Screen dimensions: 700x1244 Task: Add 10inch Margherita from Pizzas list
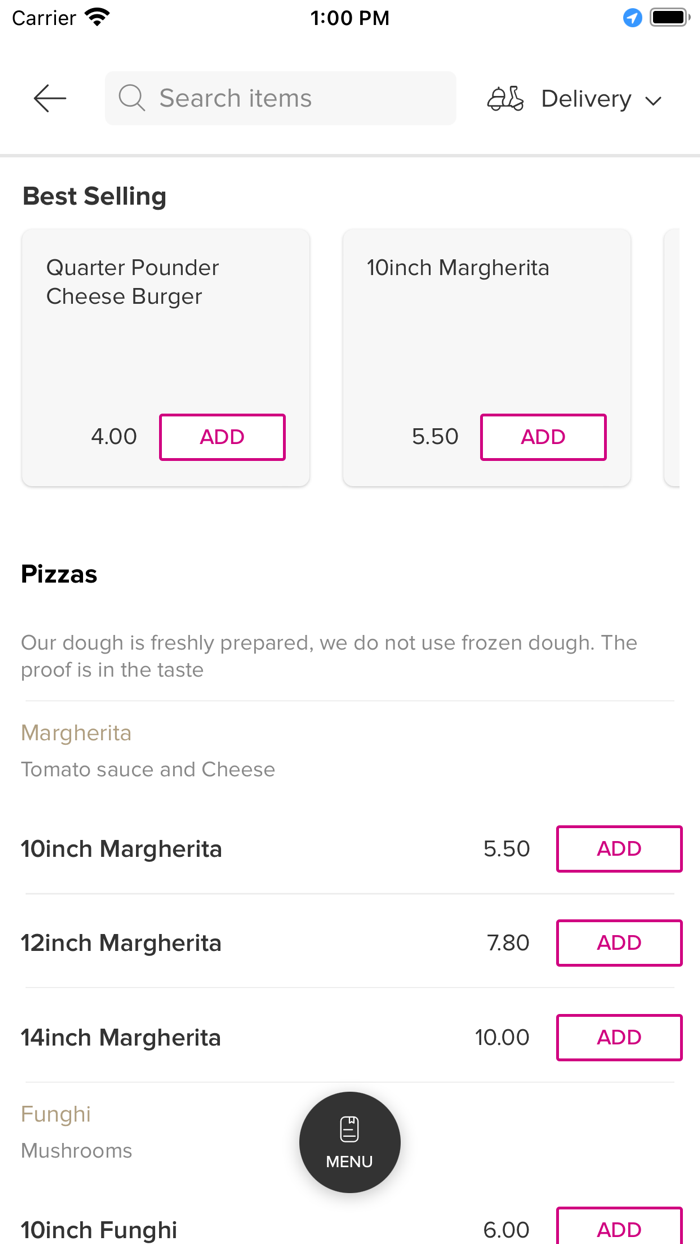pyautogui.click(x=619, y=849)
